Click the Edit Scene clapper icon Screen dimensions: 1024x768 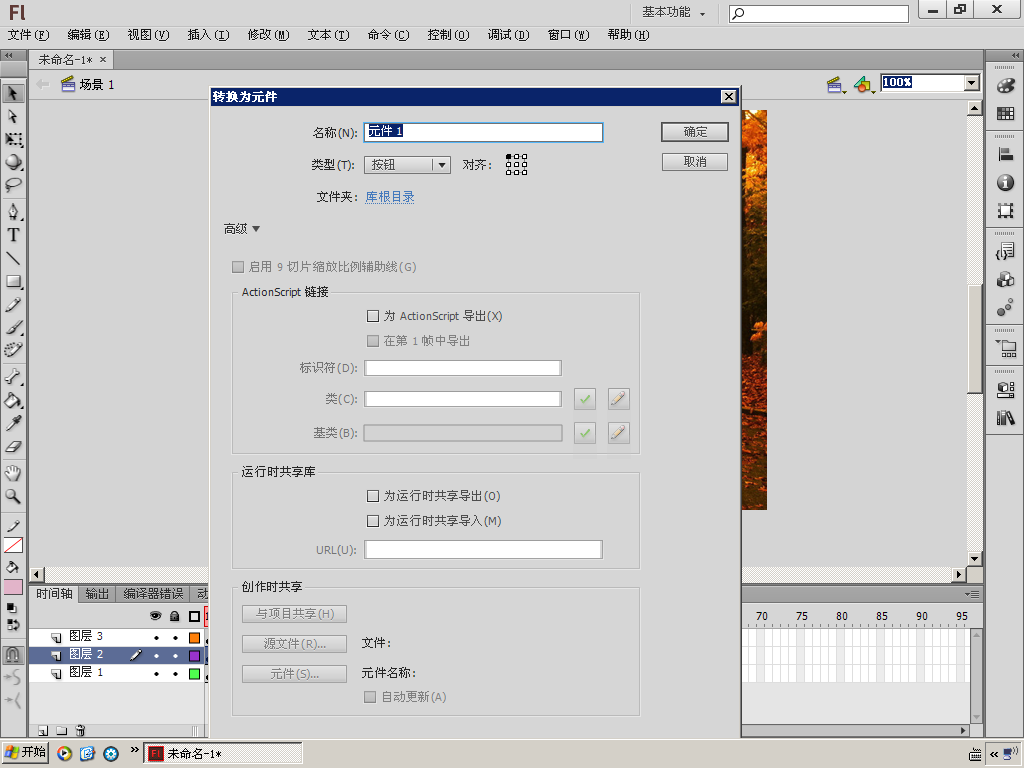pyautogui.click(x=835, y=84)
